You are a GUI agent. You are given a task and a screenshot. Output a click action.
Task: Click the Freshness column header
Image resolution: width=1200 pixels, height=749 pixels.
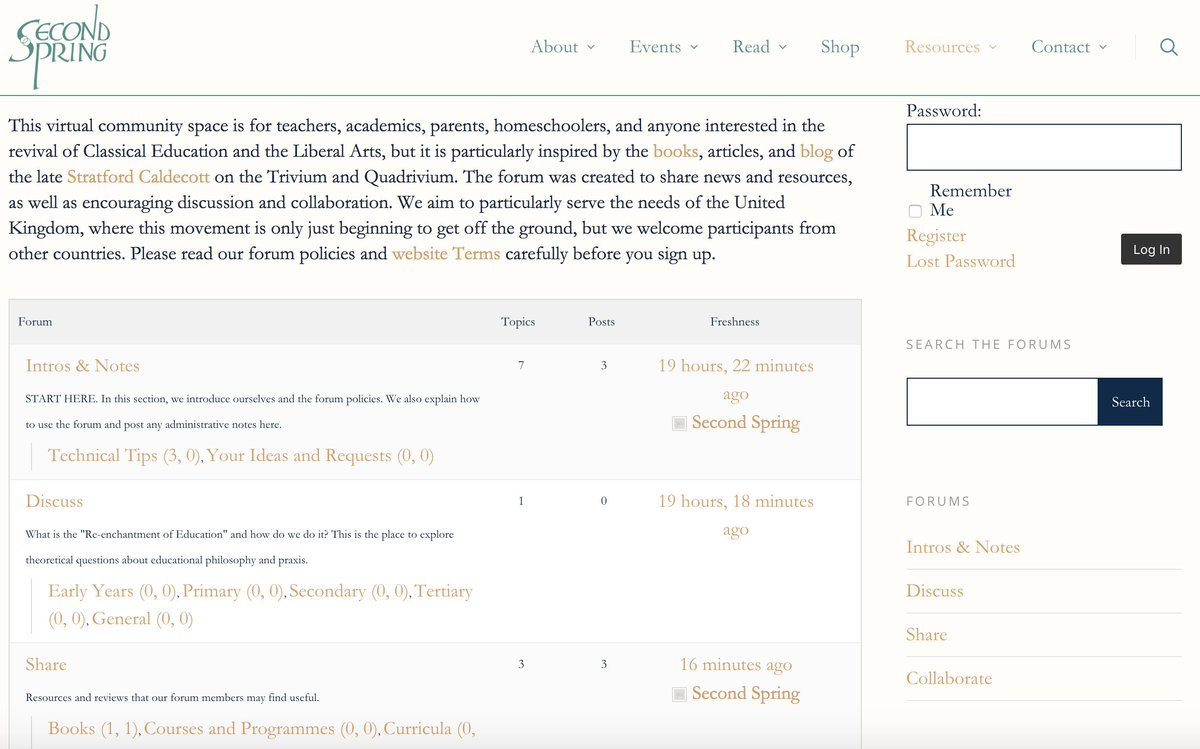(735, 322)
